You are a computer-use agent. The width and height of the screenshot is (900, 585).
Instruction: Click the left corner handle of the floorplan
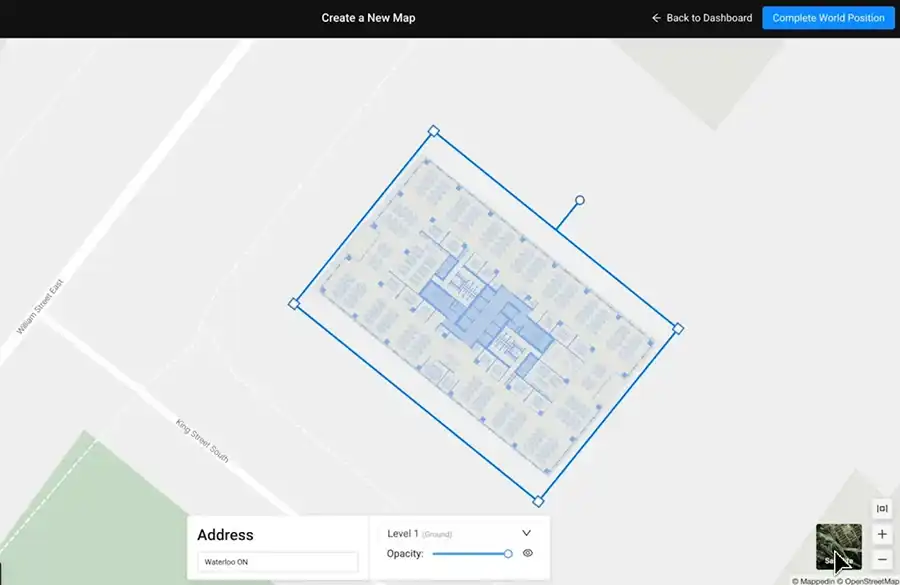295,303
